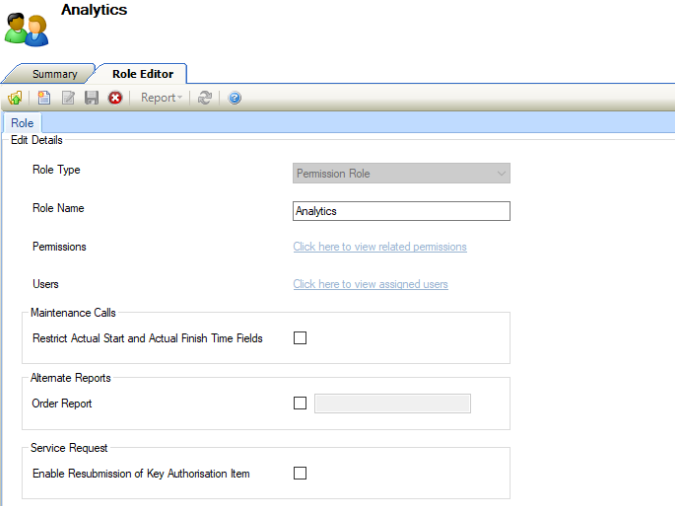This screenshot has width=675, height=506.
Task: Click the New role document icon
Action: pyautogui.click(x=44, y=98)
